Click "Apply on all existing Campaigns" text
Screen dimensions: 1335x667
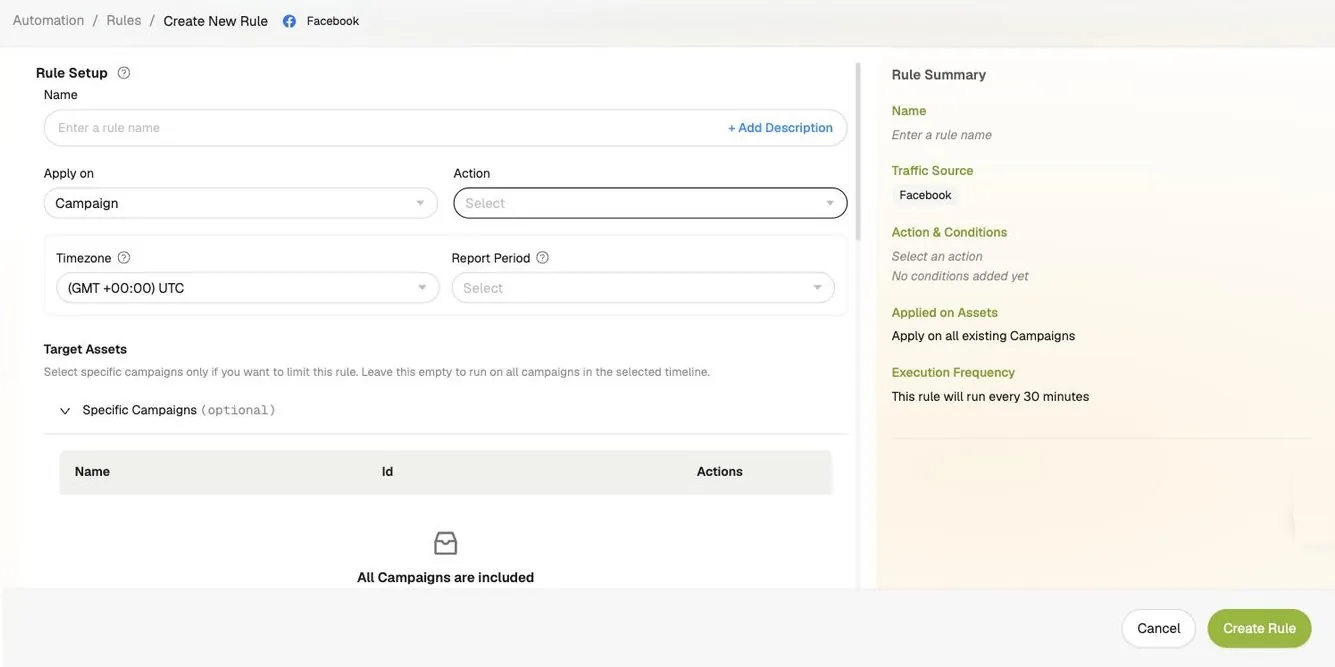tap(983, 335)
